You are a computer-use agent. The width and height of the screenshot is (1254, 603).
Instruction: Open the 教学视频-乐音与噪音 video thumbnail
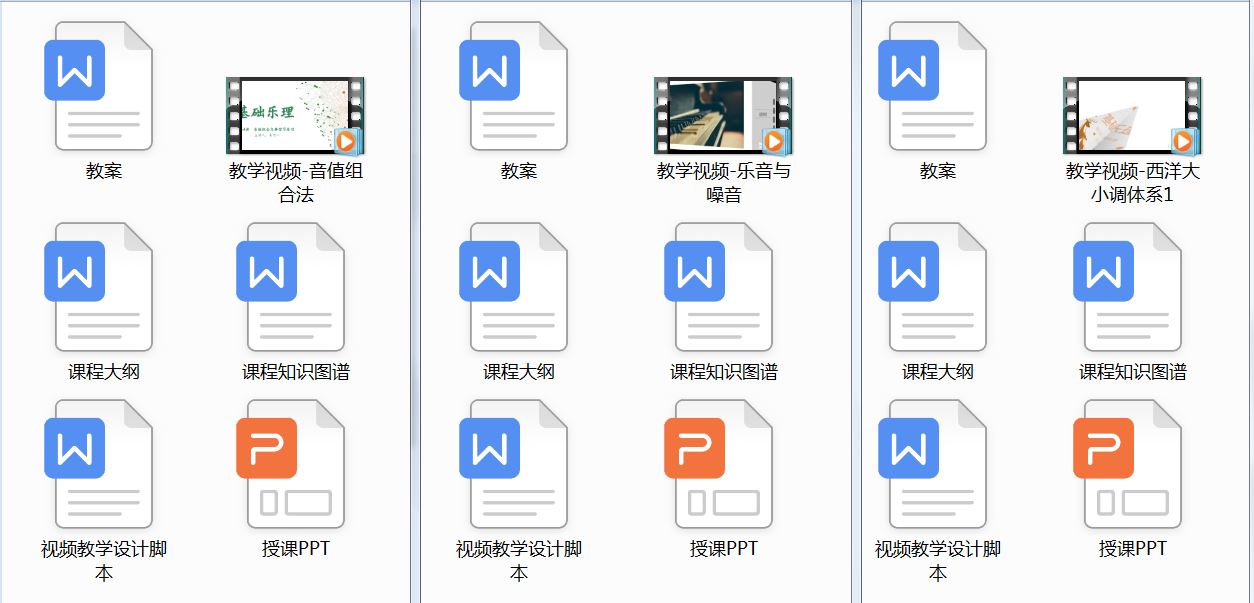pos(723,115)
